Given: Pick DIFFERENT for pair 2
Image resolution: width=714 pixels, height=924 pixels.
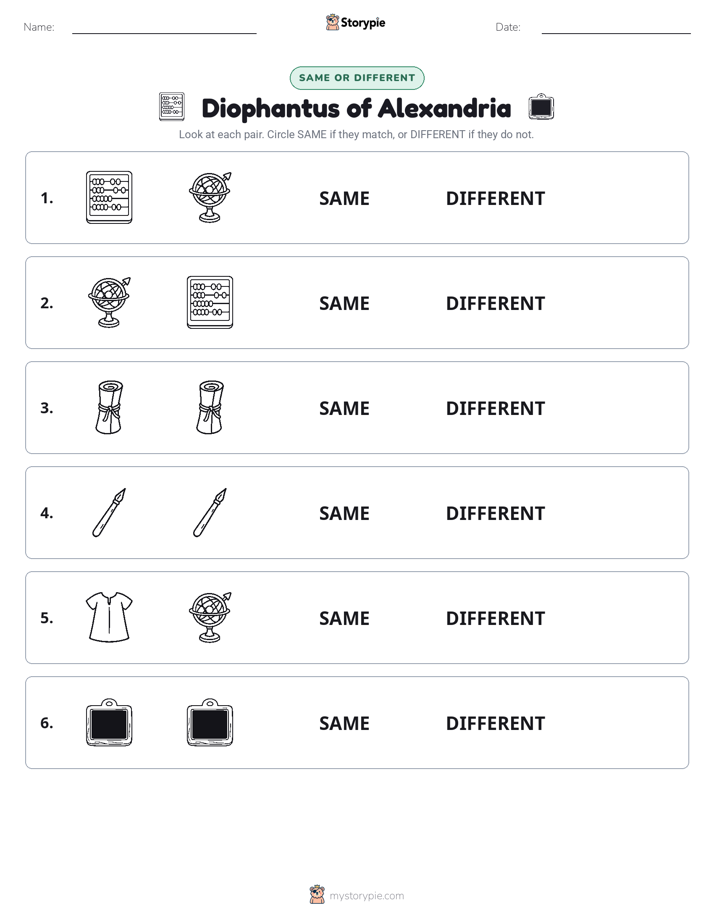Looking at the screenshot, I should coord(495,303).
